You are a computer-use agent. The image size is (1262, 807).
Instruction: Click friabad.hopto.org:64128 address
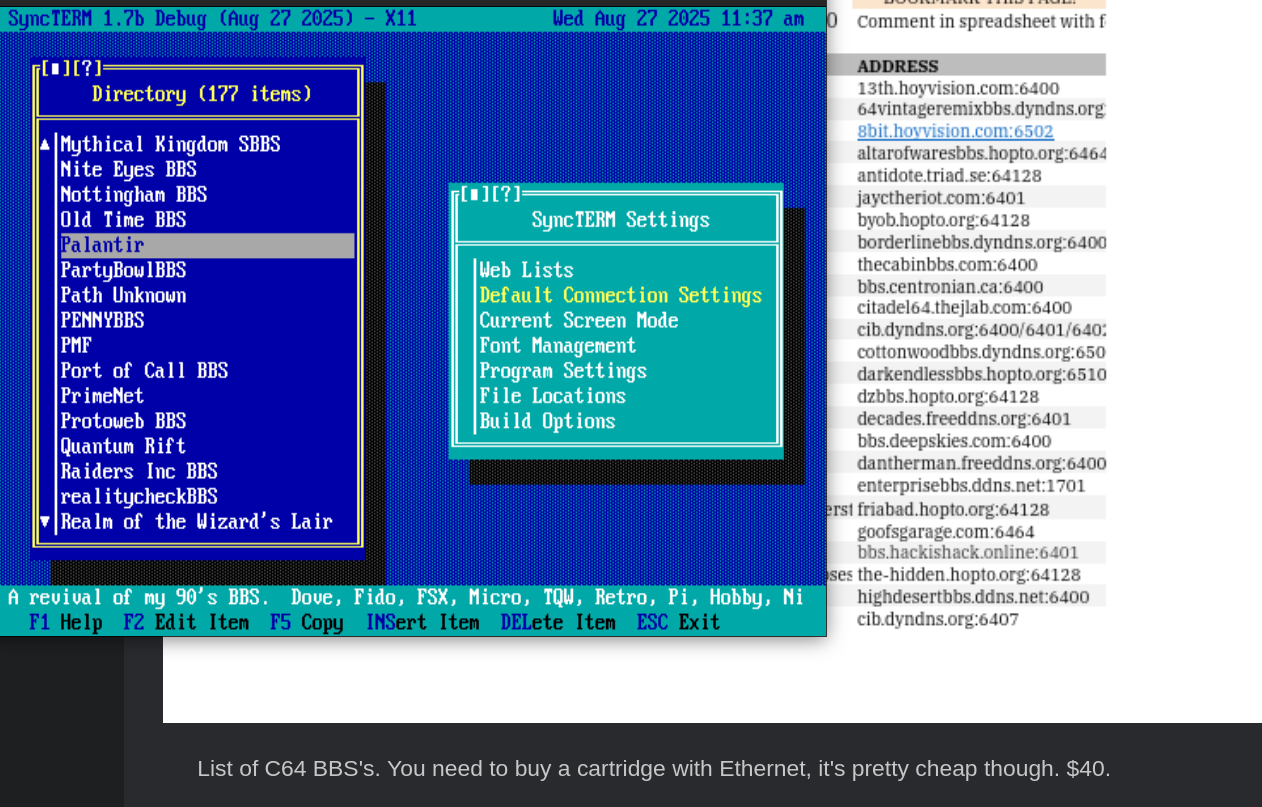(x=953, y=509)
